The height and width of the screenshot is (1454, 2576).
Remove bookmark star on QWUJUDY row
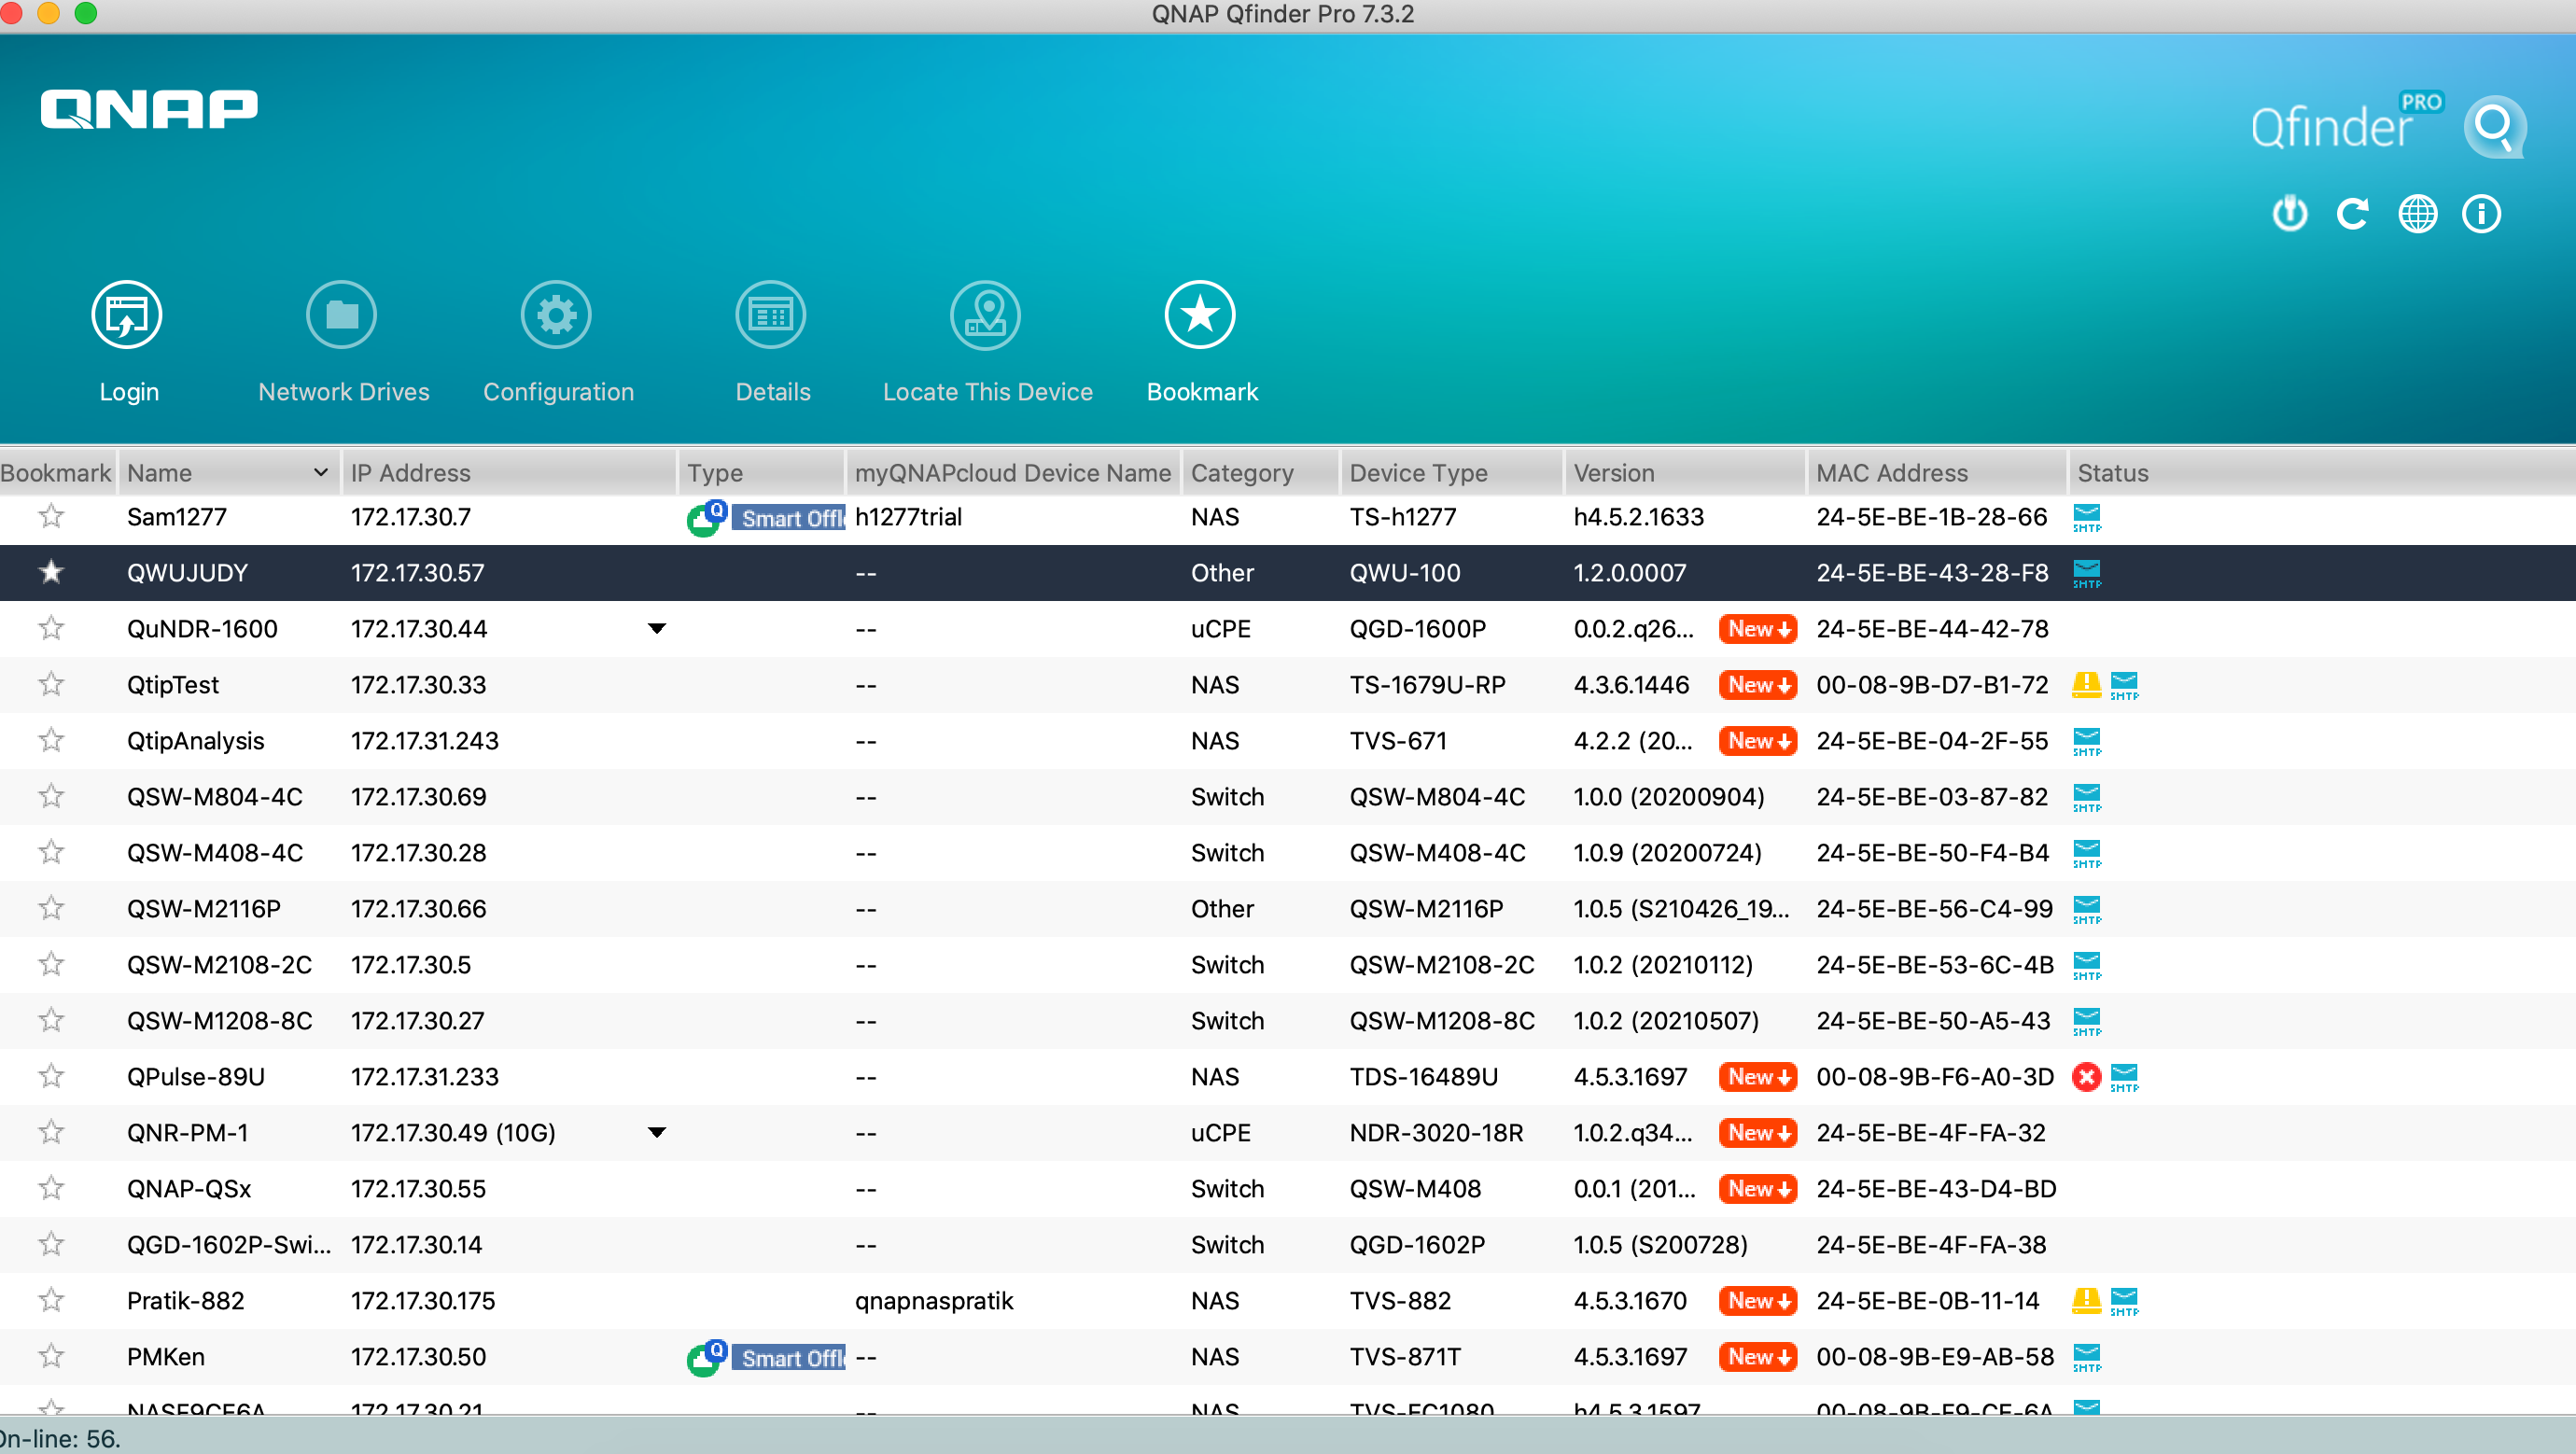(x=51, y=573)
